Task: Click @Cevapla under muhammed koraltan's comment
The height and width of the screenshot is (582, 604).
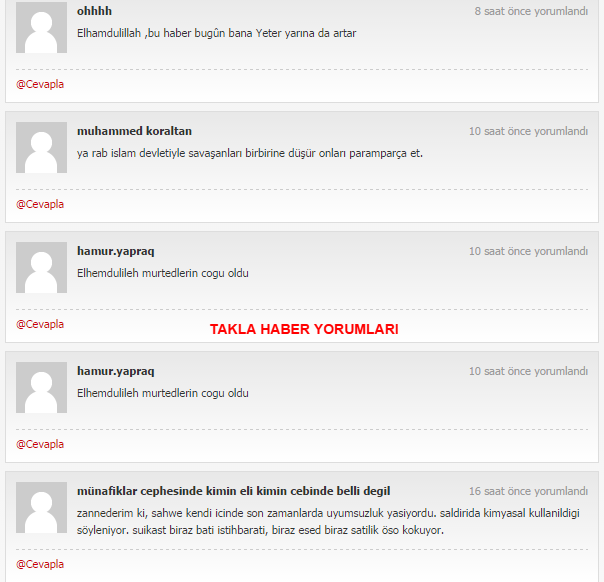Action: [x=40, y=204]
